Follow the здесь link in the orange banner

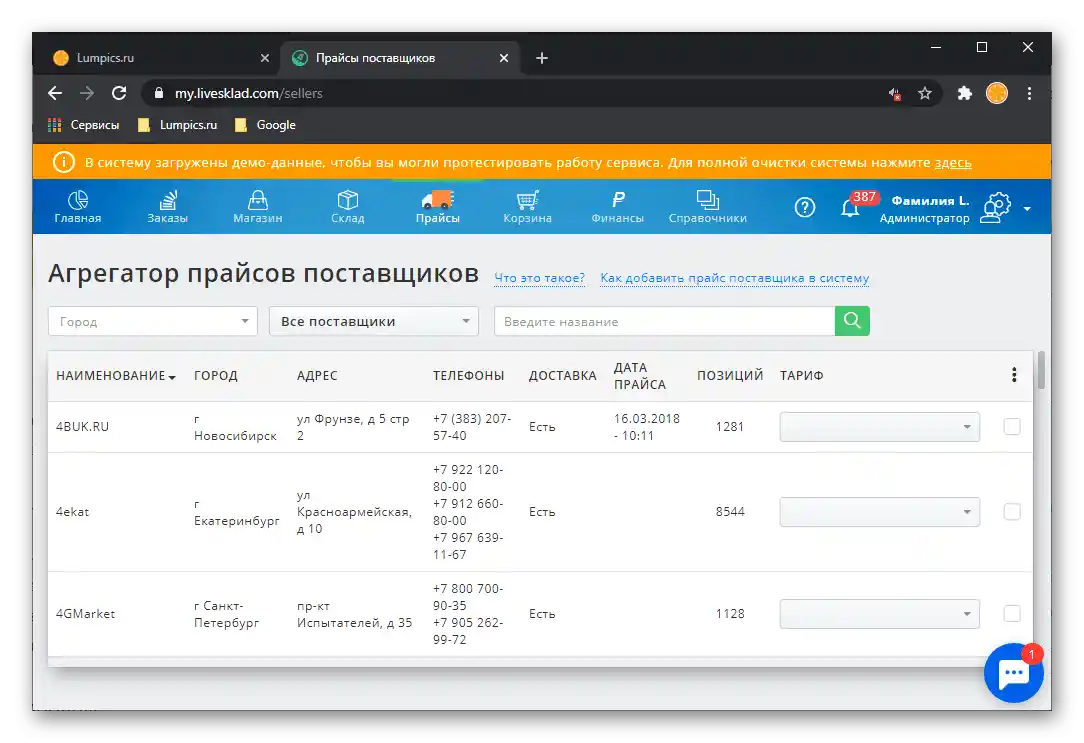(953, 162)
